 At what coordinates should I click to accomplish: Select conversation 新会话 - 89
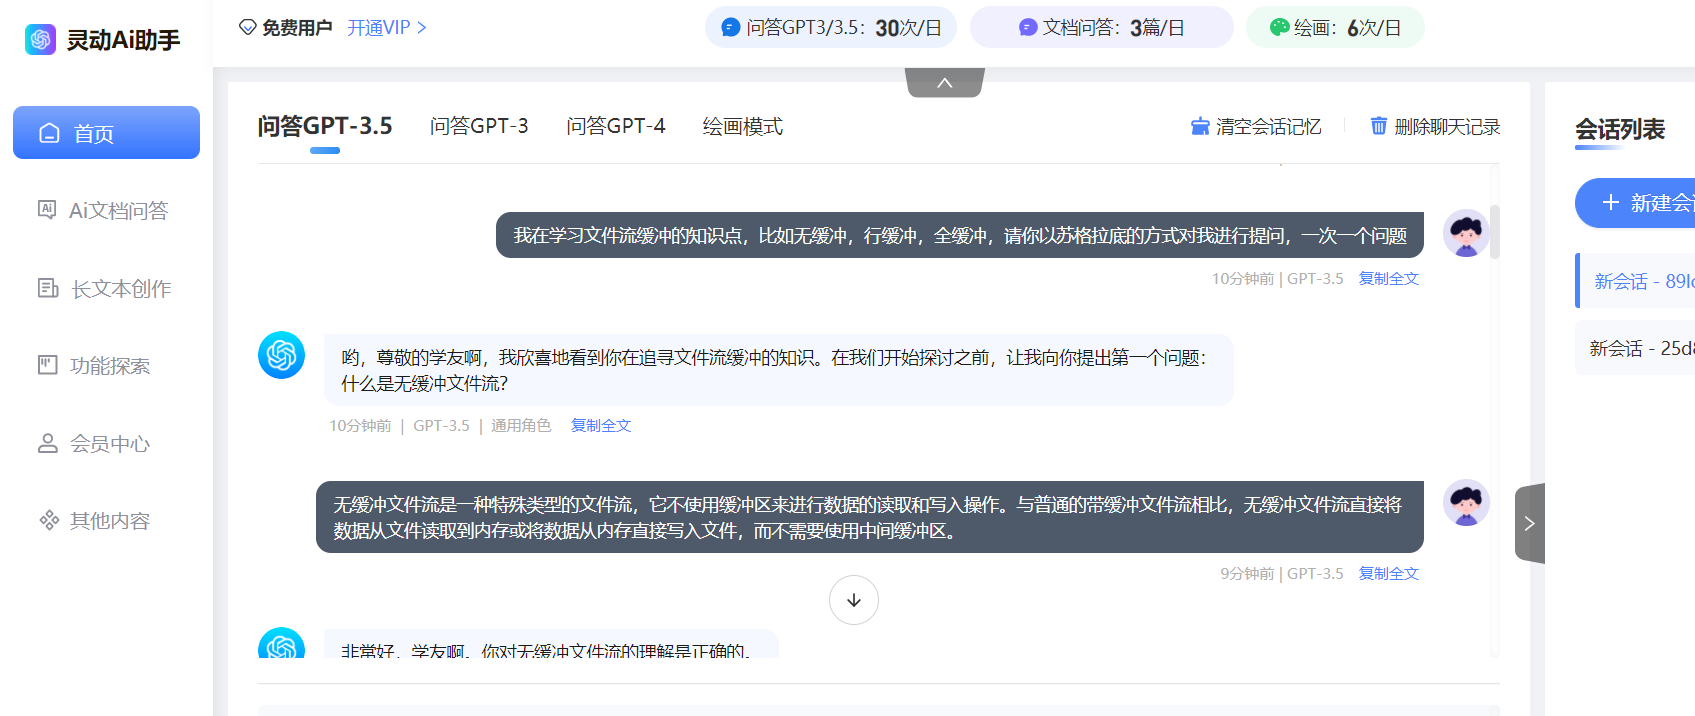pos(1637,281)
